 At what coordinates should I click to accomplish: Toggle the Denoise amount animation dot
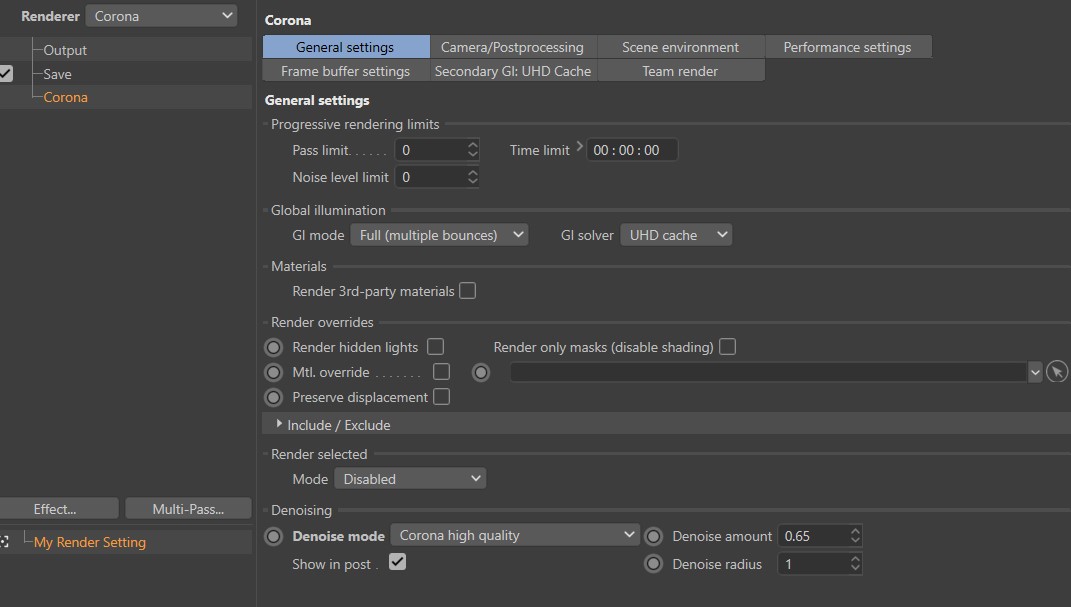[654, 537]
